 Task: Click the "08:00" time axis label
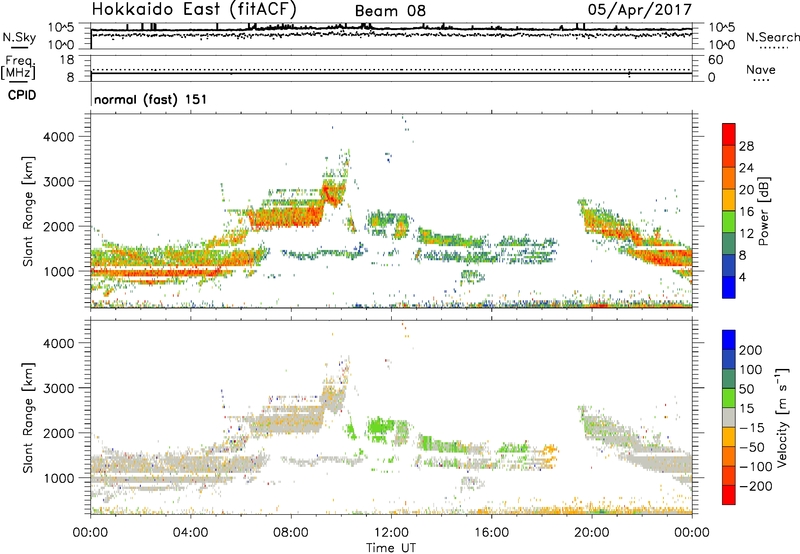pyautogui.click(x=291, y=533)
